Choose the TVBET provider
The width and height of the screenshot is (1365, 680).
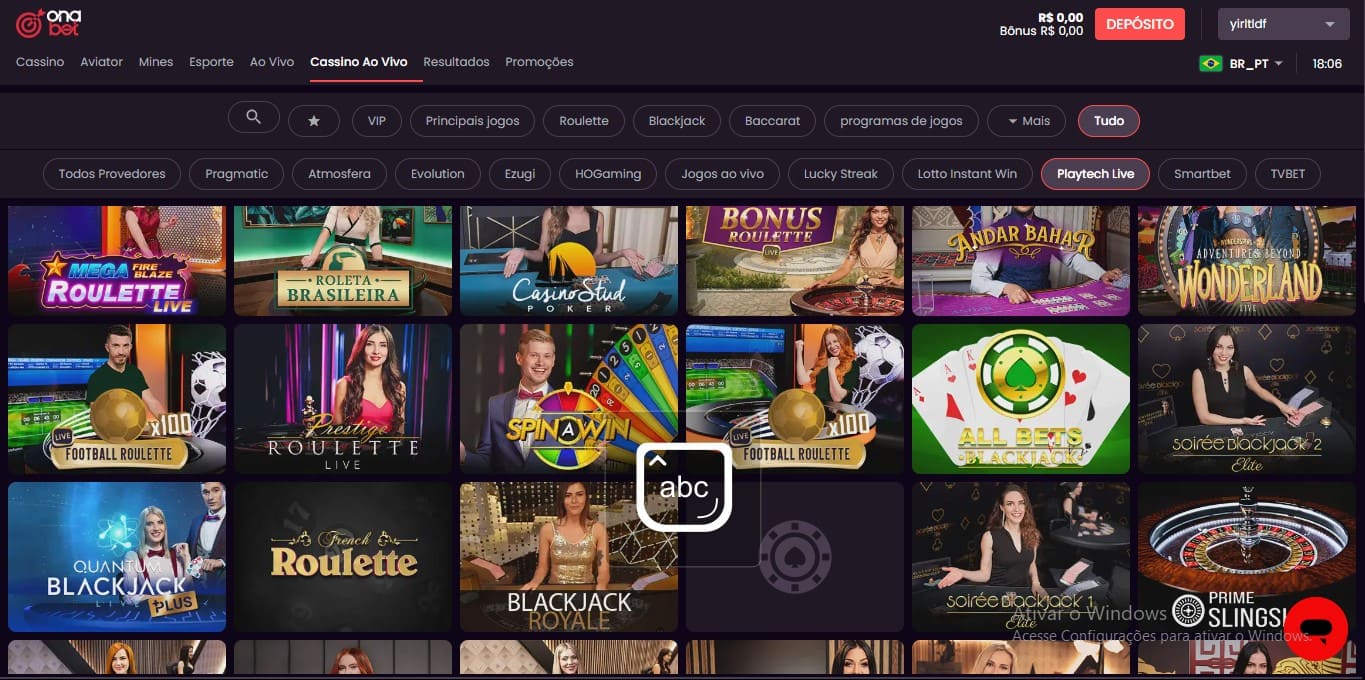click(x=1288, y=174)
